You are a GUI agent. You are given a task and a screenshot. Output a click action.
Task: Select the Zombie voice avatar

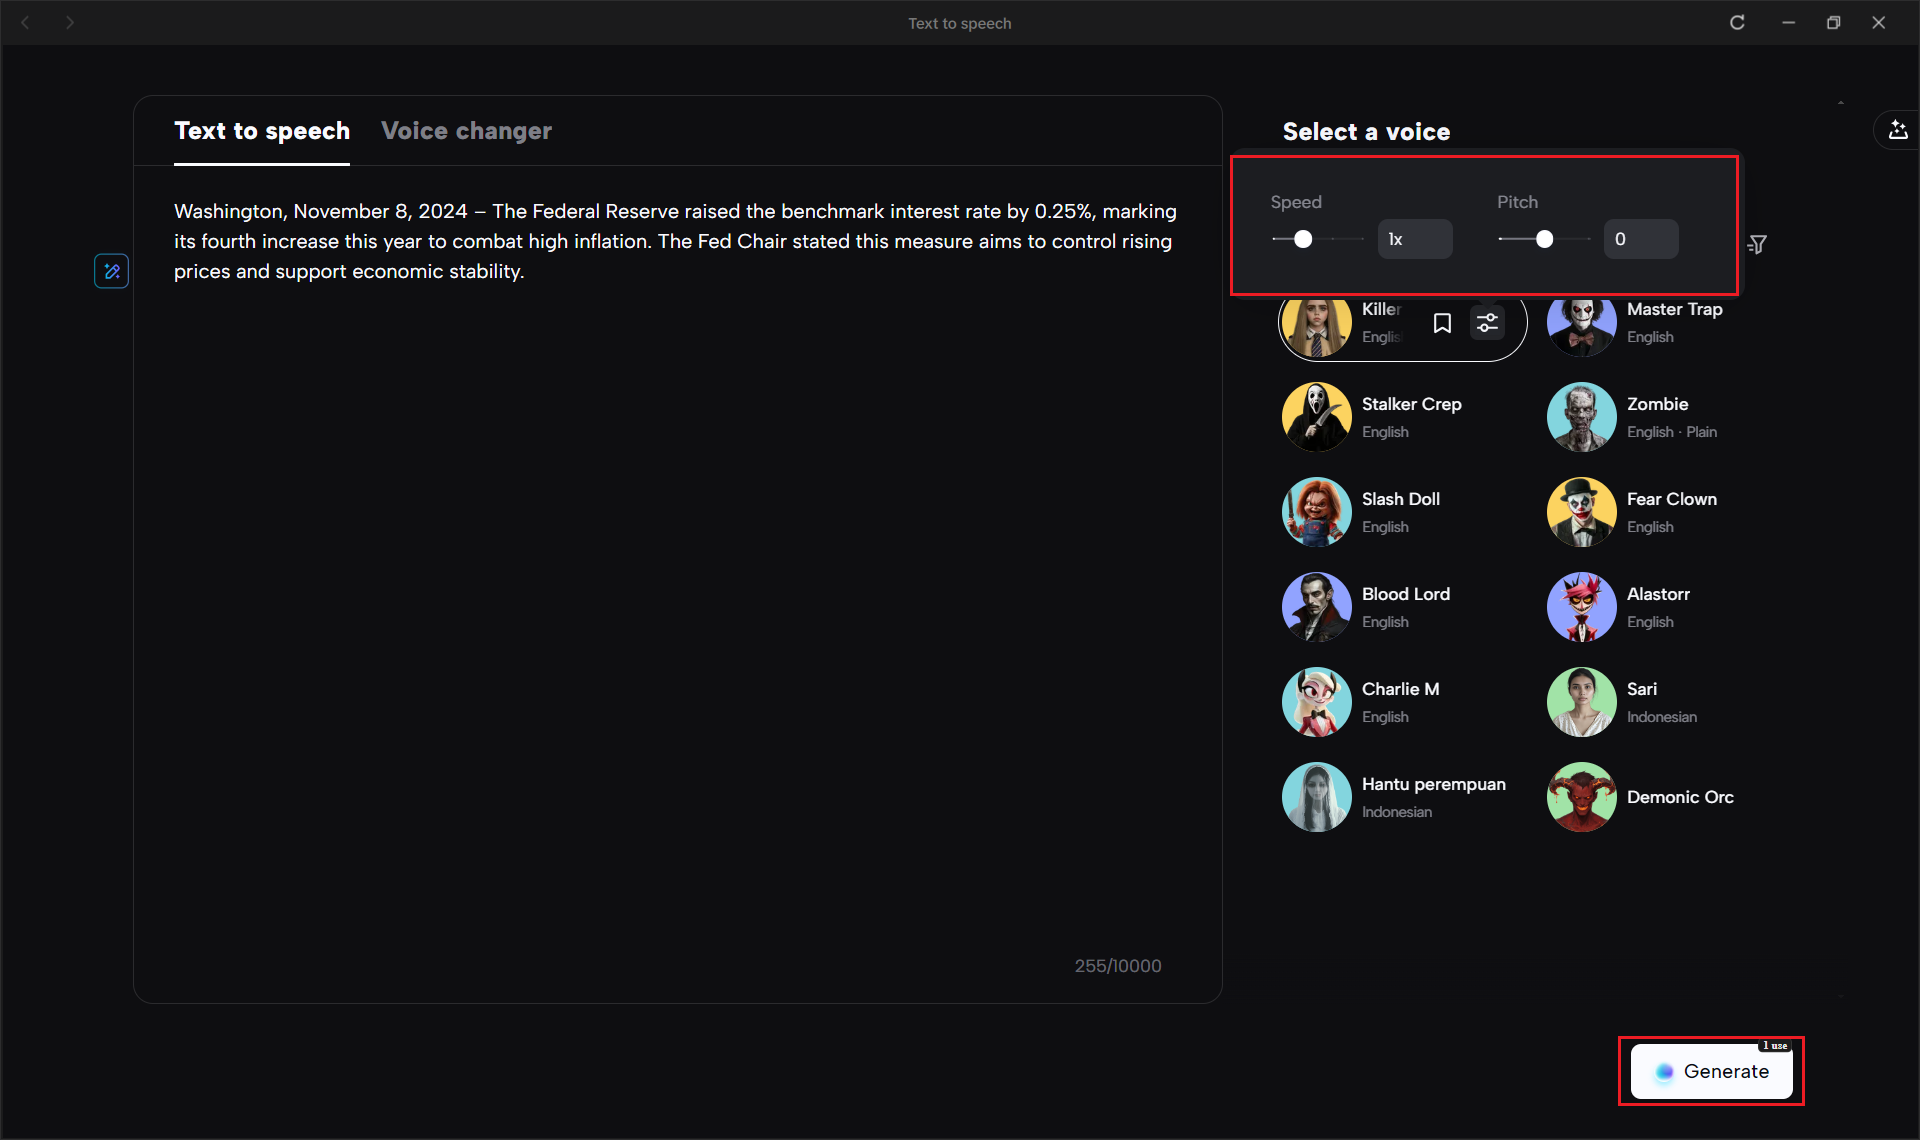[1581, 417]
